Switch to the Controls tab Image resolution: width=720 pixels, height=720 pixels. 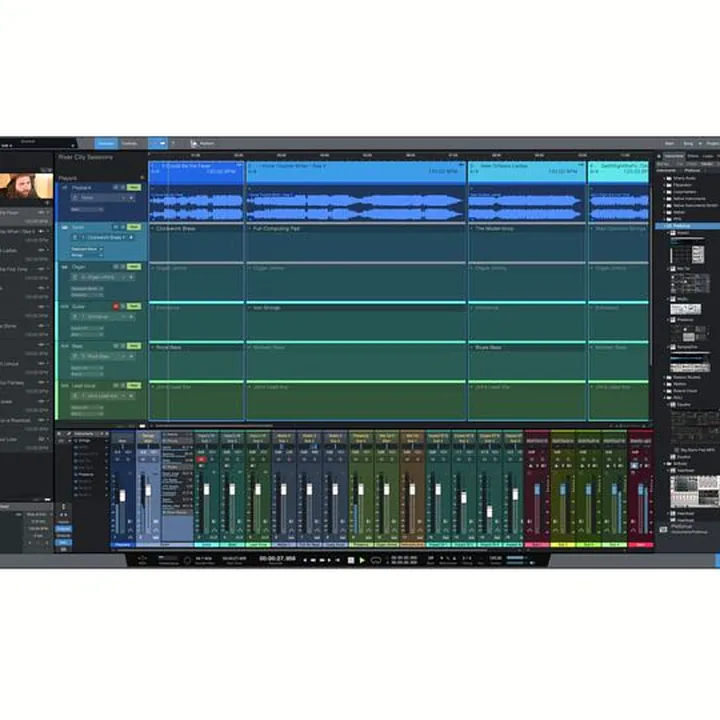(x=129, y=144)
